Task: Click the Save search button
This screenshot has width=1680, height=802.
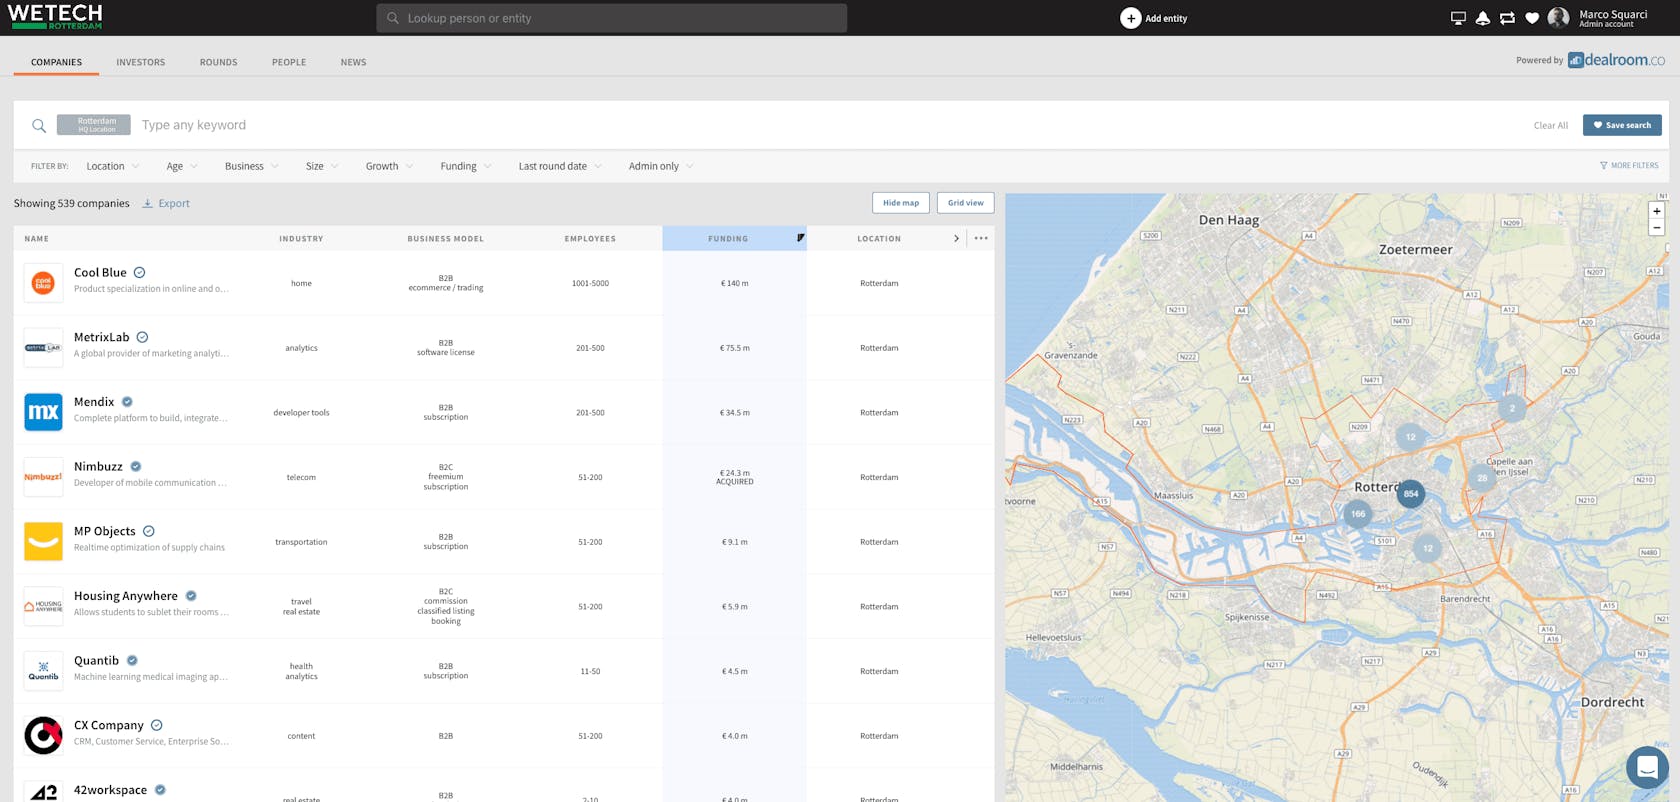Action: [1622, 125]
